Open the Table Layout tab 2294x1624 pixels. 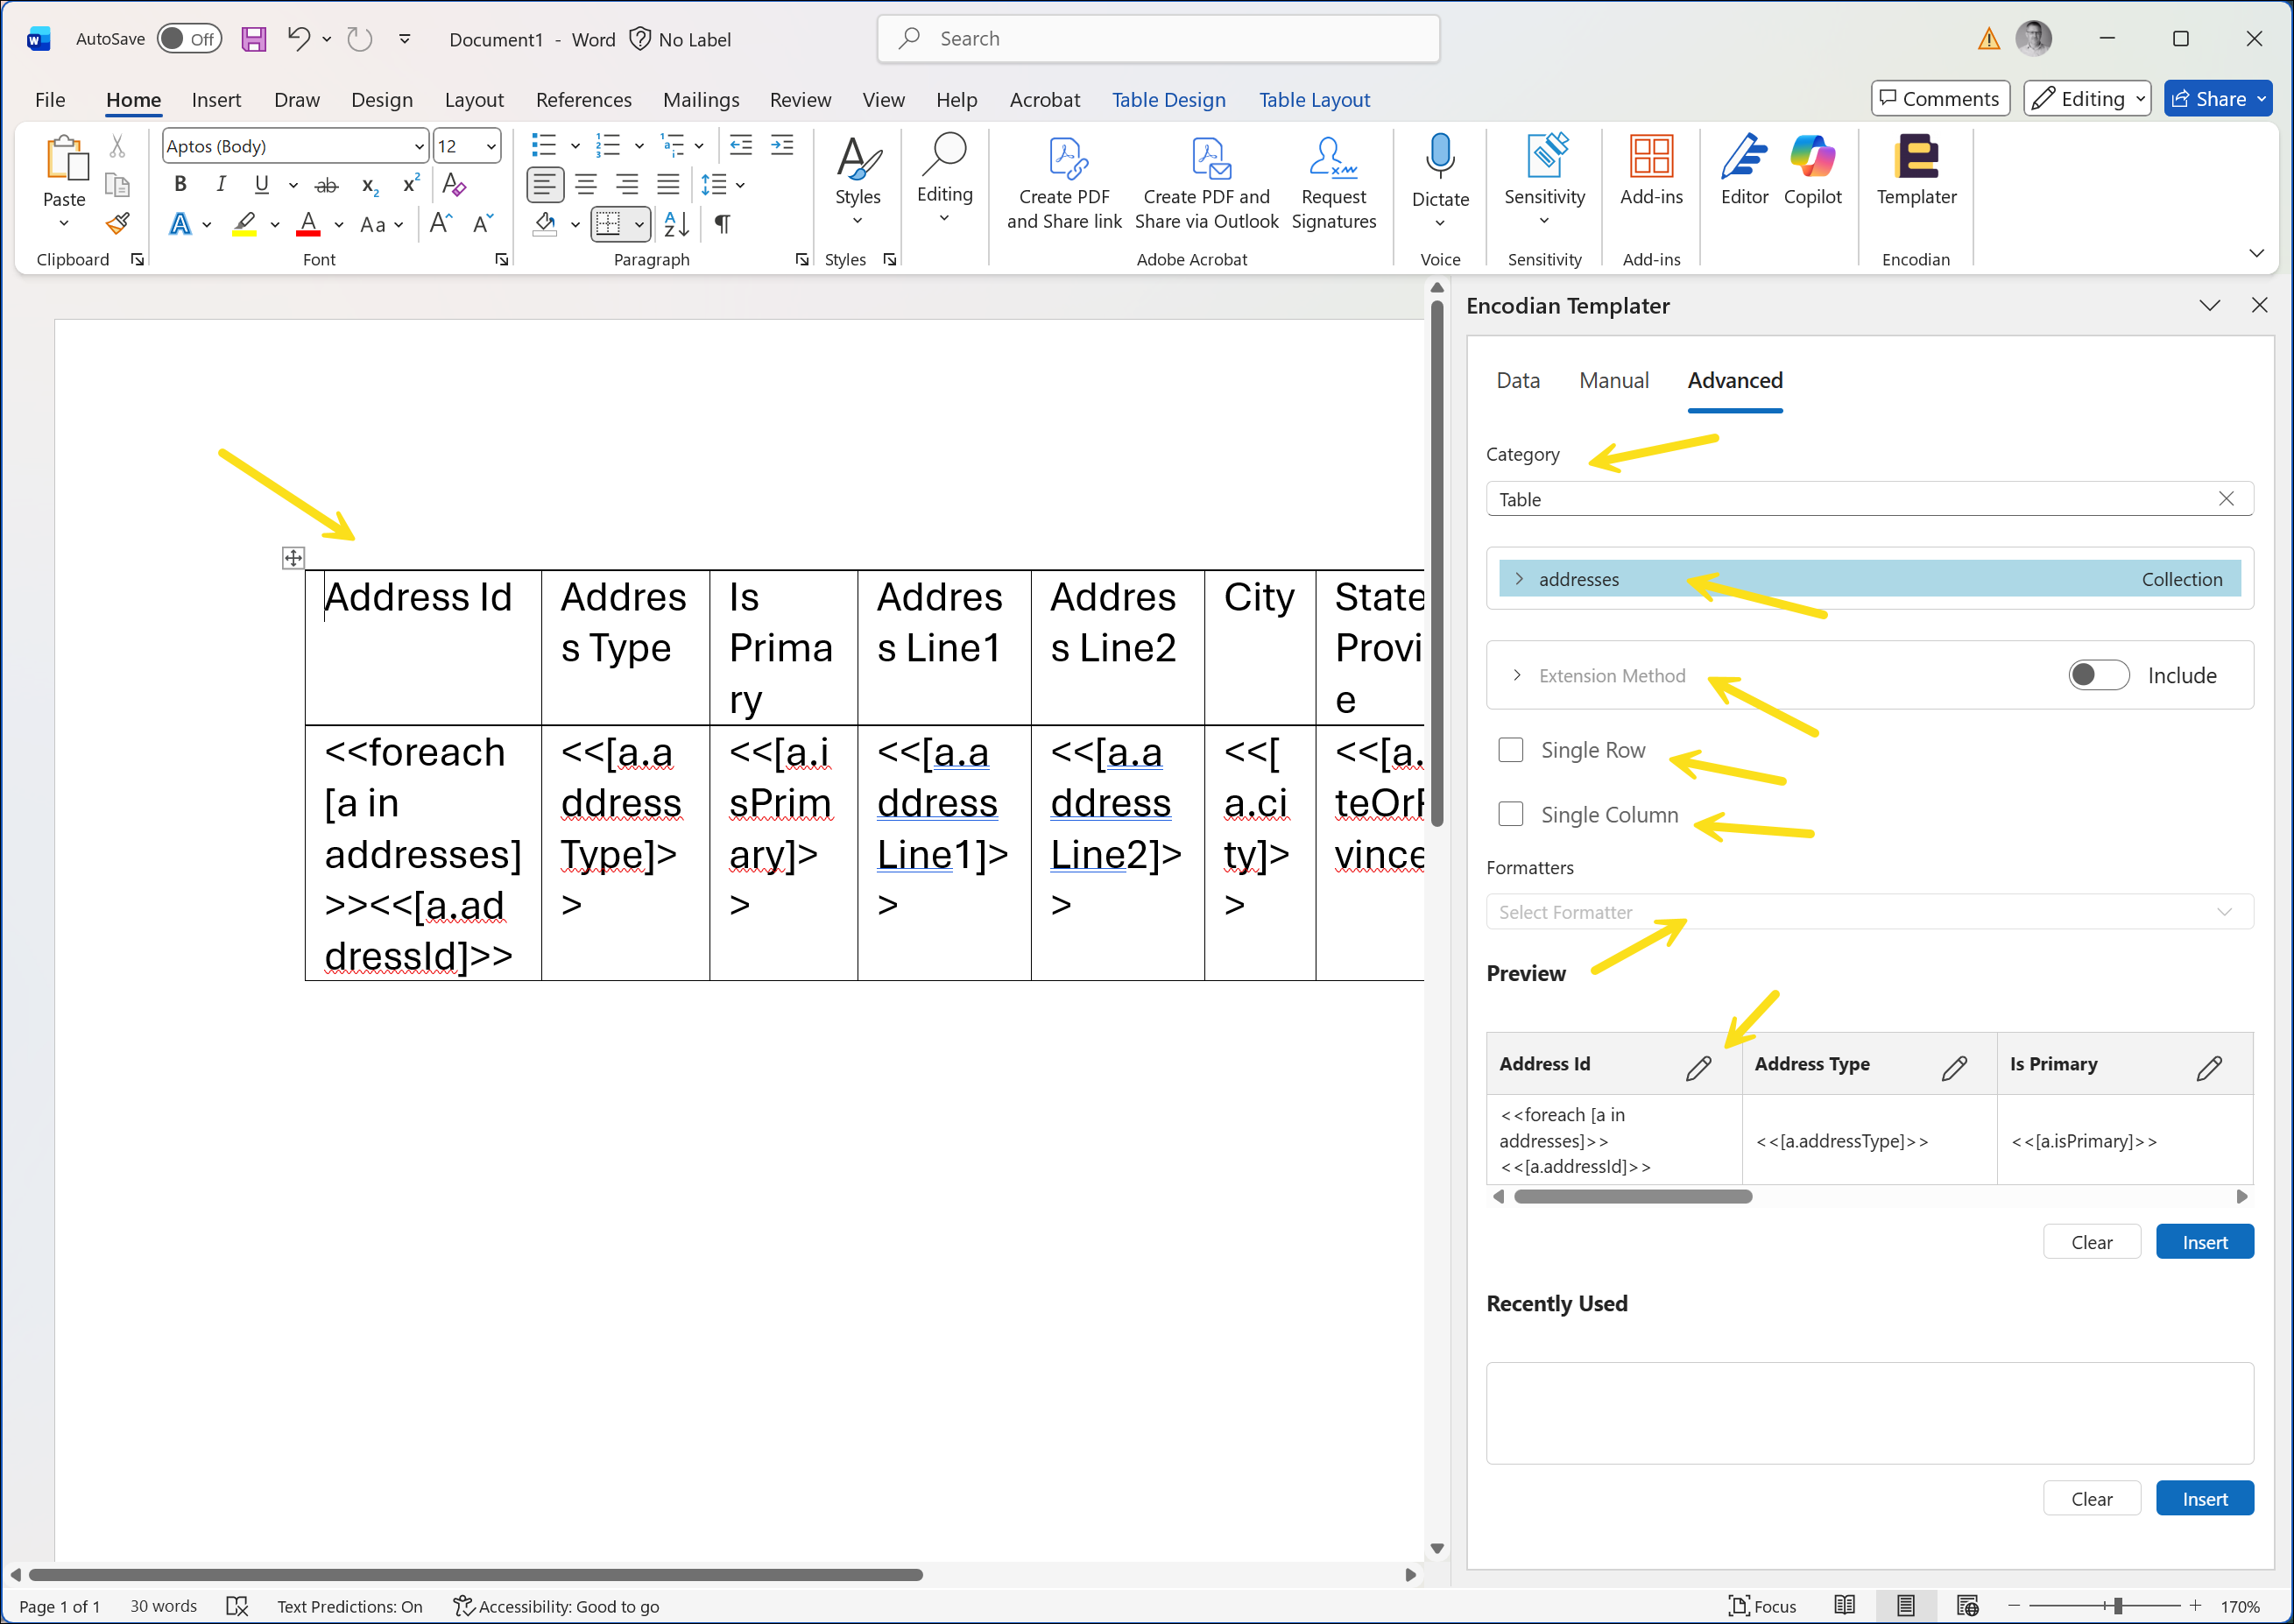click(x=1314, y=99)
